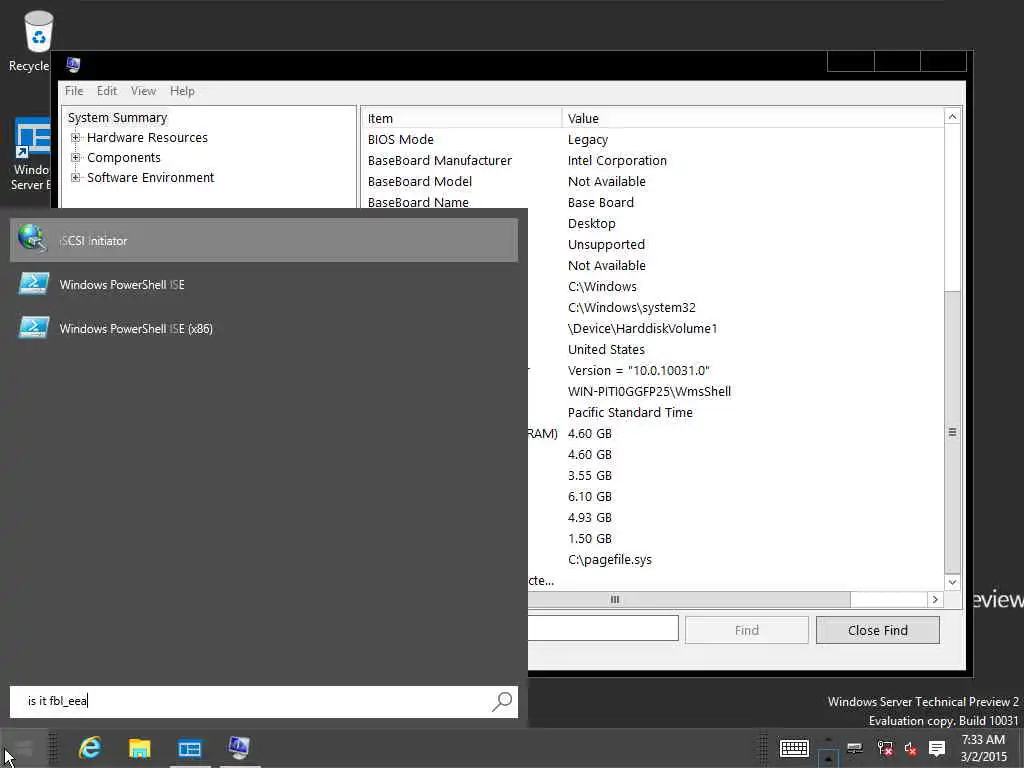The width and height of the screenshot is (1024, 768).
Task: Click the WIN-PITI0GGFP25\WmsShell value
Action: [x=649, y=391]
